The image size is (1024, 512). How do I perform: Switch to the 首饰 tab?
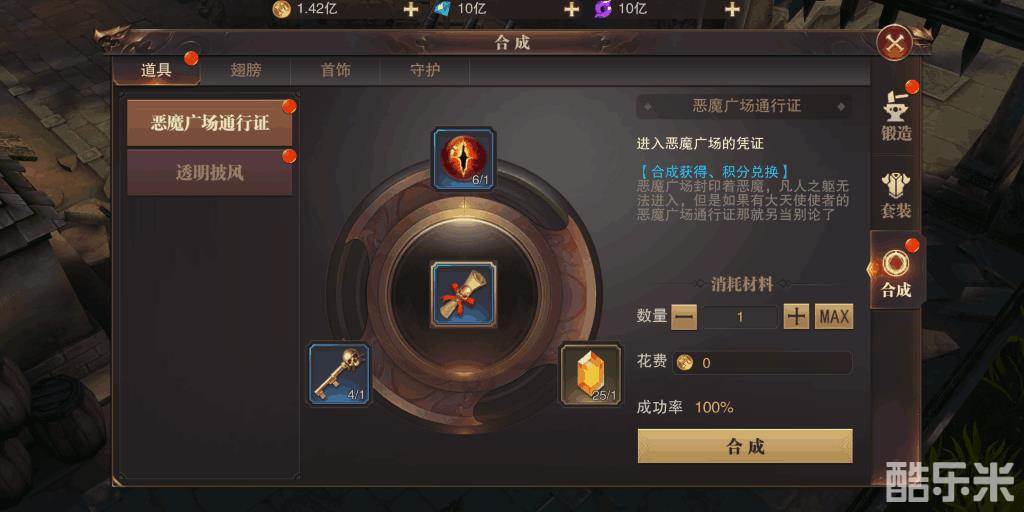tap(336, 71)
